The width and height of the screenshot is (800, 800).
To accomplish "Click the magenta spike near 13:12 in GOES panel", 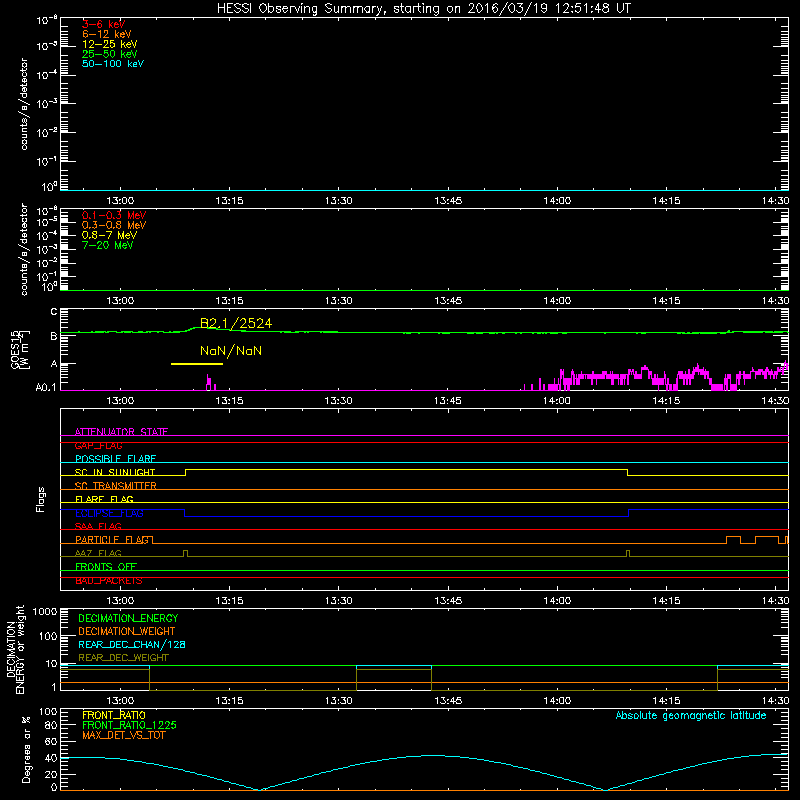I will [x=210, y=383].
